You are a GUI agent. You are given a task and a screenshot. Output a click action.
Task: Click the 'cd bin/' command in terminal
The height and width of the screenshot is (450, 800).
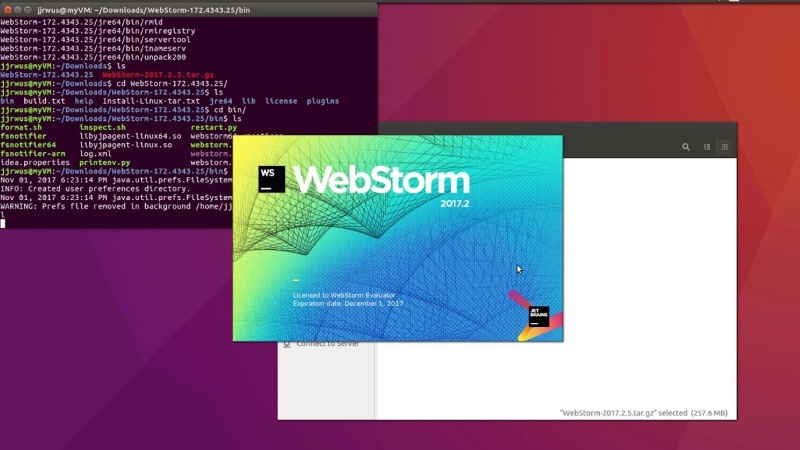point(230,110)
